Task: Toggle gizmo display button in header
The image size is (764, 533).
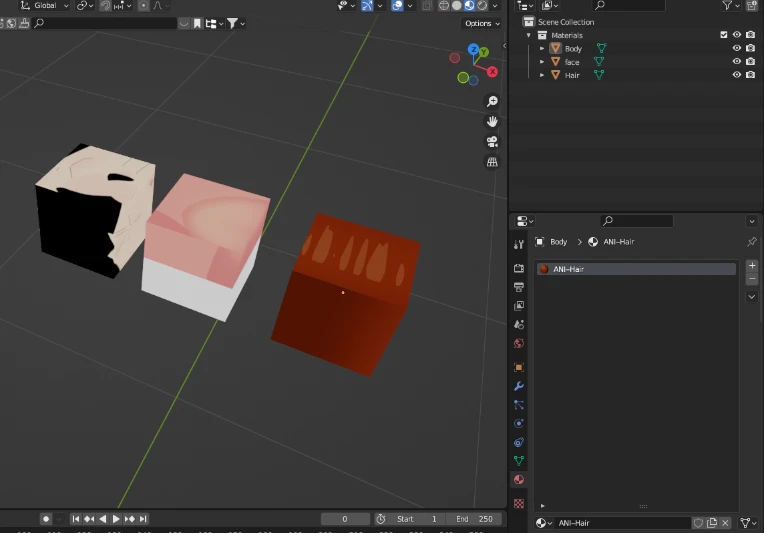Action: point(367,5)
